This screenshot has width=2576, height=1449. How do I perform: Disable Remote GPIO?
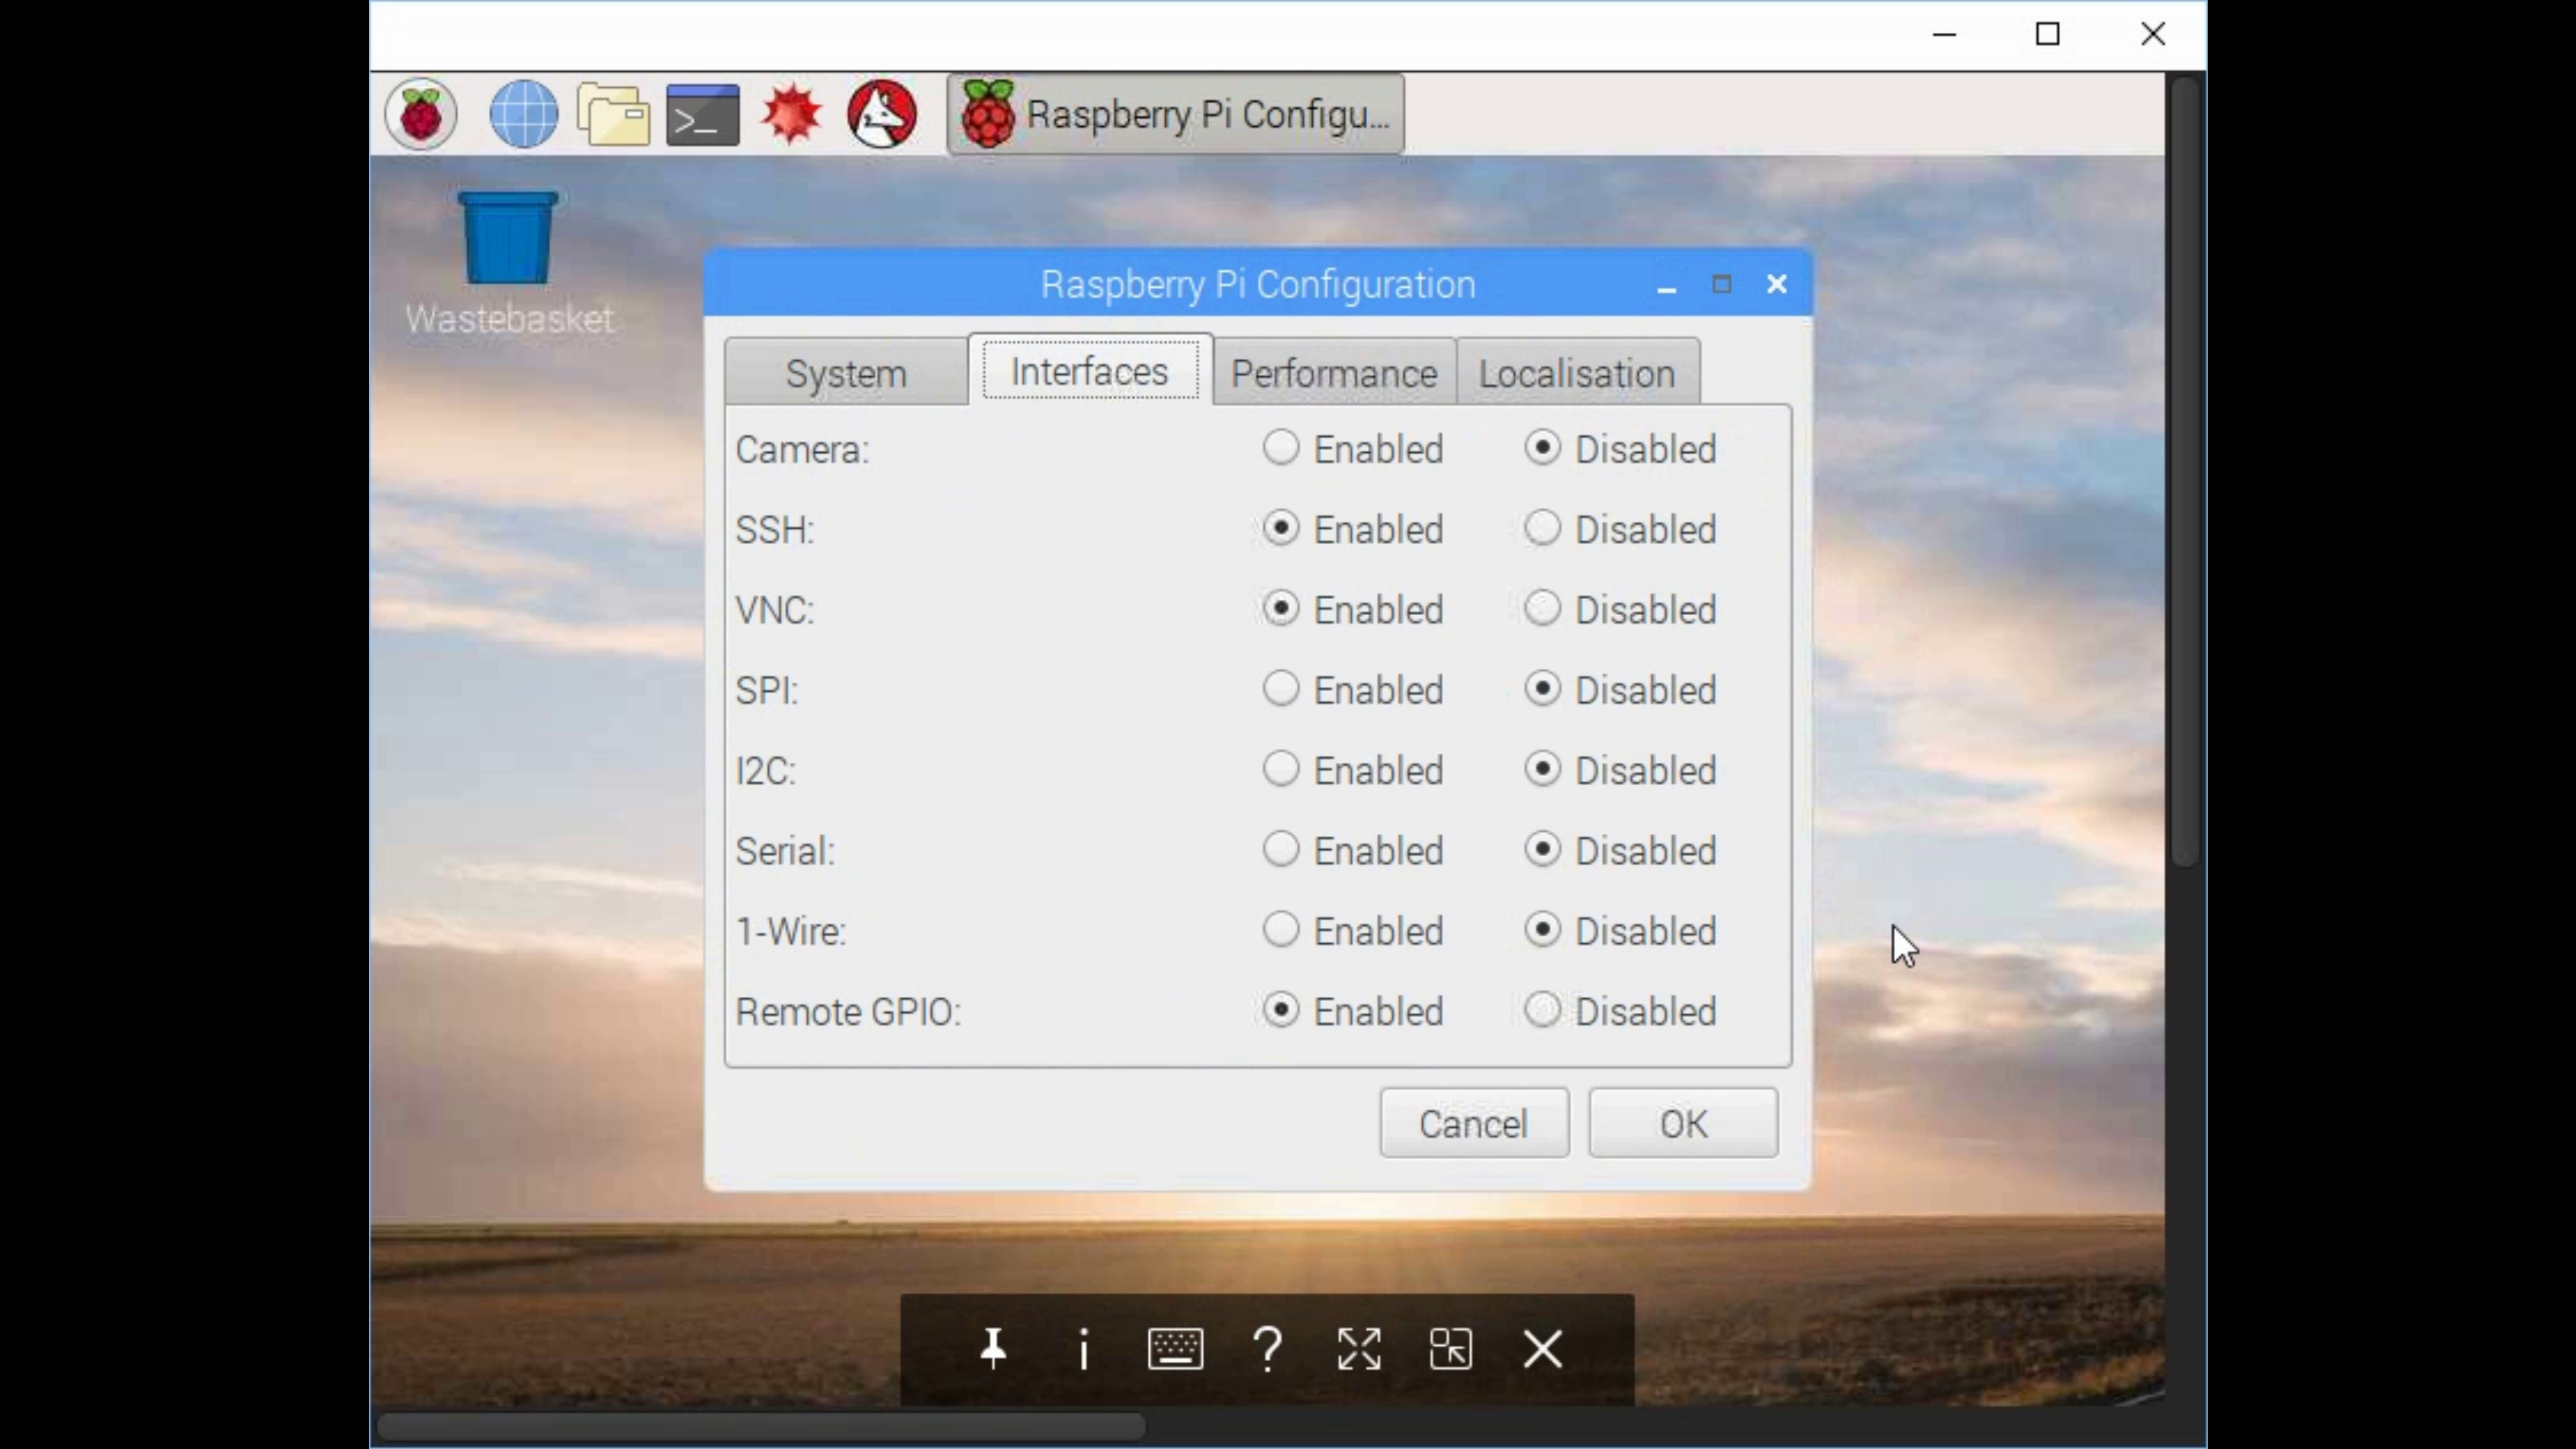coord(1542,1010)
